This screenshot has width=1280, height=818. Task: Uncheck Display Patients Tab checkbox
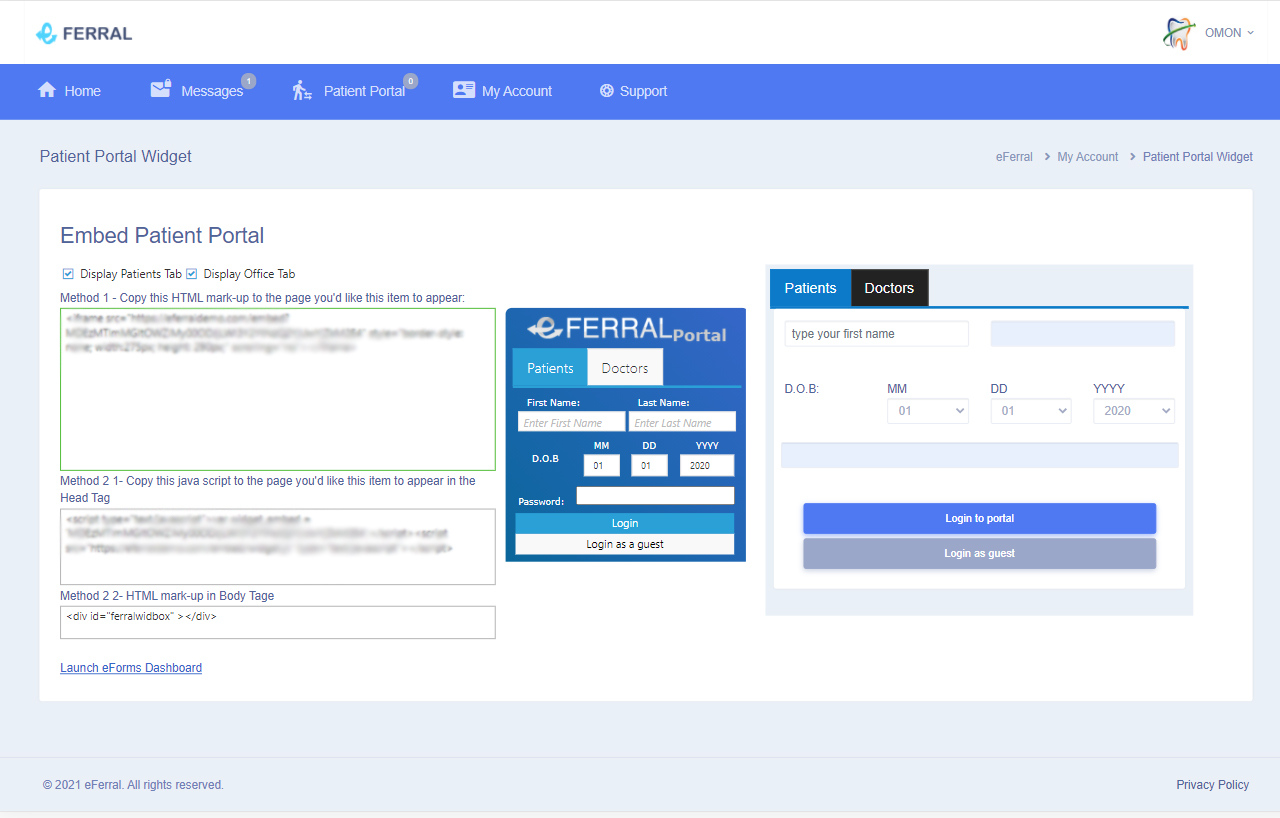(x=68, y=274)
